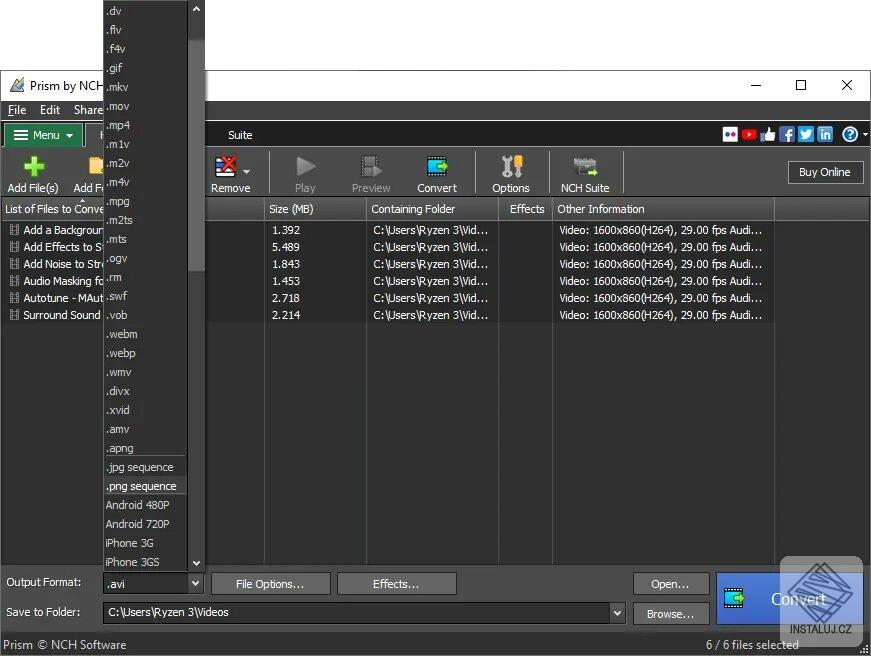The image size is (871, 656).
Task: Open the Save to Folder dropdown arrow
Action: [617, 612]
